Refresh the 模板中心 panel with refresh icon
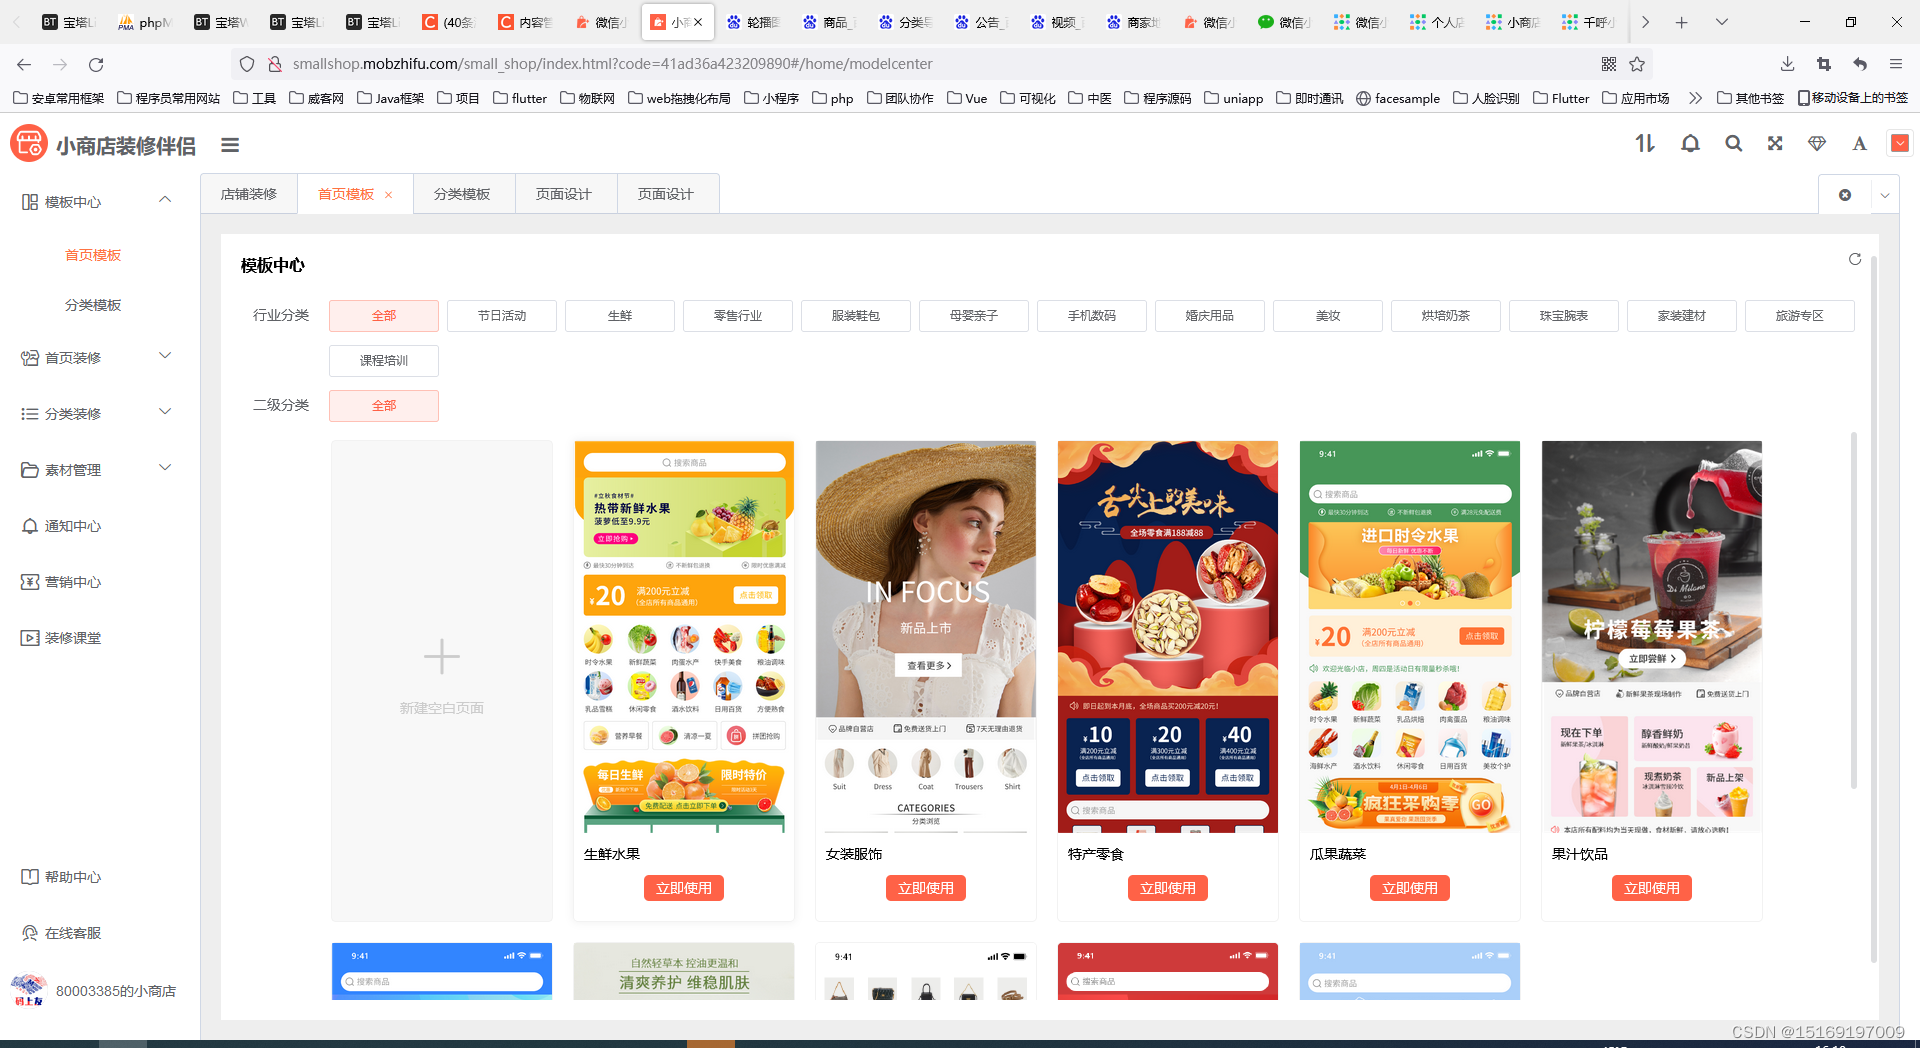Image resolution: width=1920 pixels, height=1048 pixels. pos(1855,259)
